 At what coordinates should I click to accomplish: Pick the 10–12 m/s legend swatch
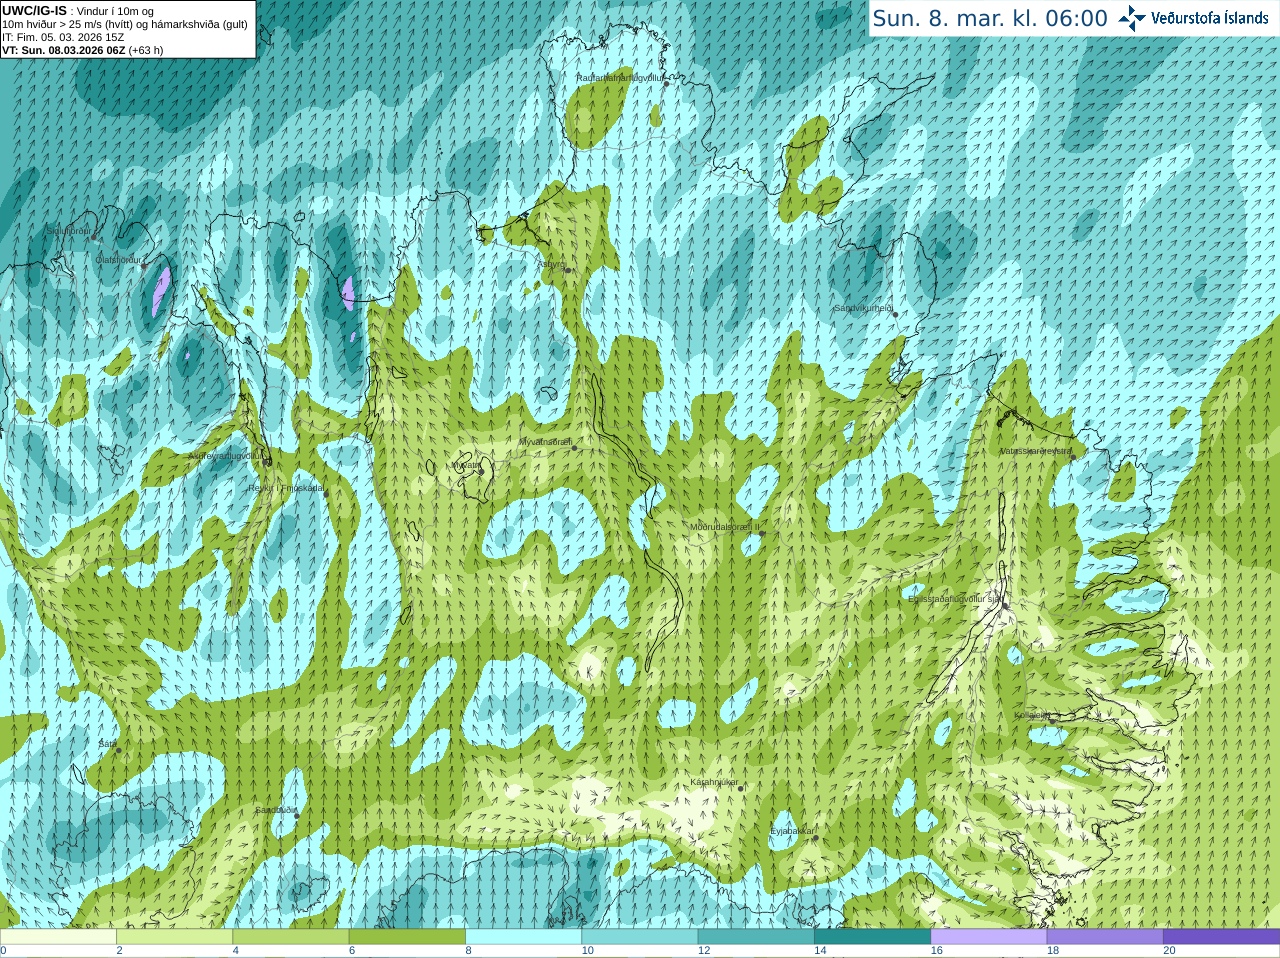click(x=640, y=937)
